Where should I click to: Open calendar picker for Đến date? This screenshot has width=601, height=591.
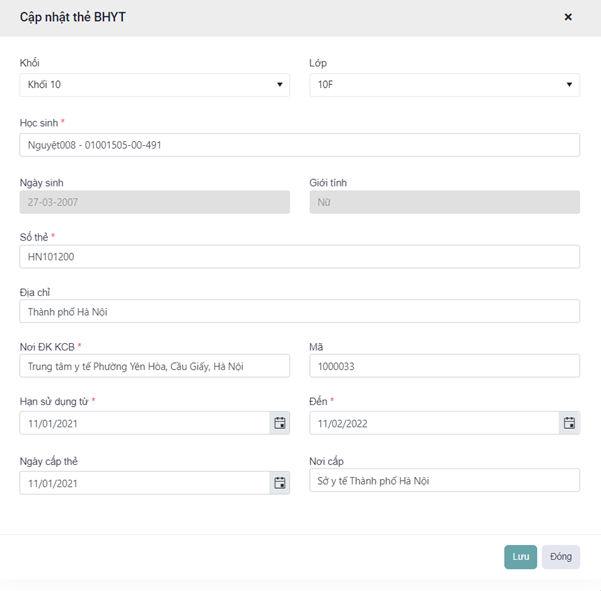tap(569, 423)
